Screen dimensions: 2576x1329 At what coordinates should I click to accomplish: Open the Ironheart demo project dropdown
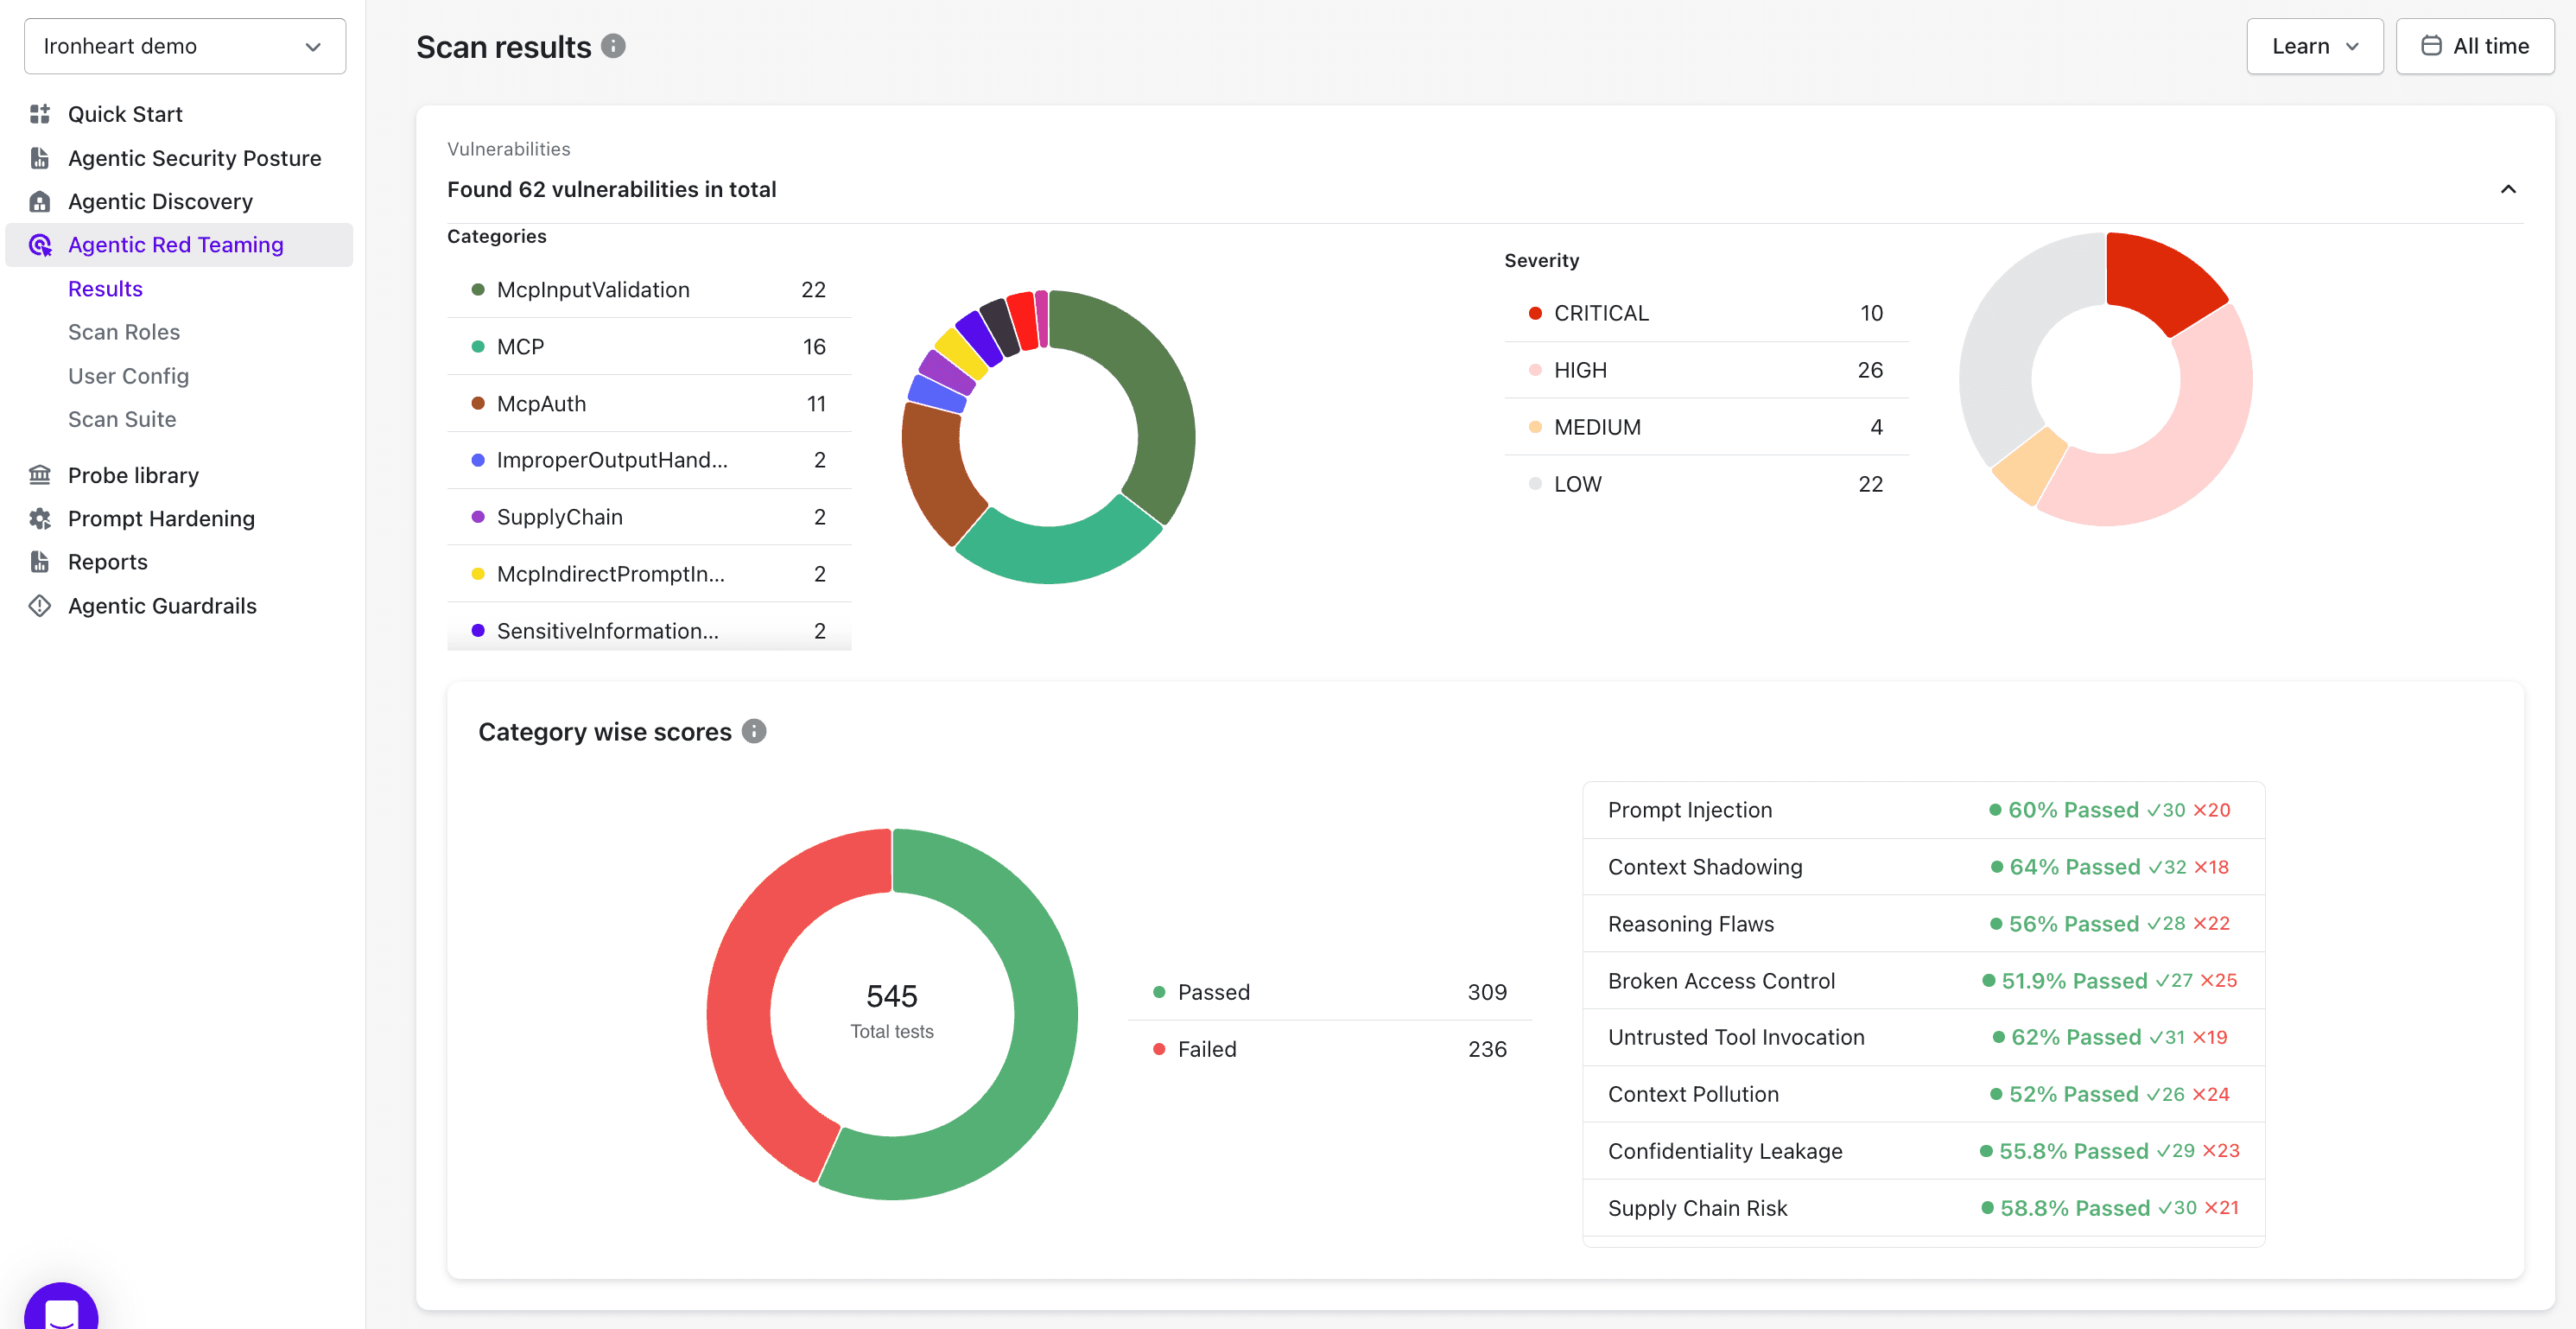(x=184, y=46)
